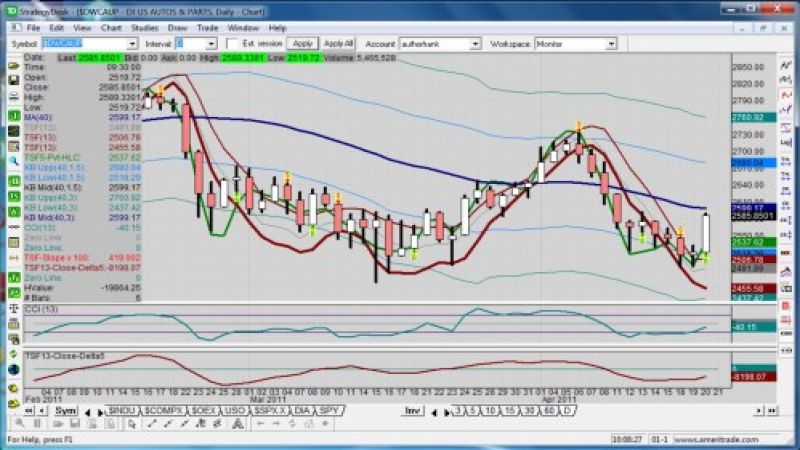Open the Symbol dropdown list
Image resolution: width=800 pixels, height=450 pixels.
tap(132, 44)
